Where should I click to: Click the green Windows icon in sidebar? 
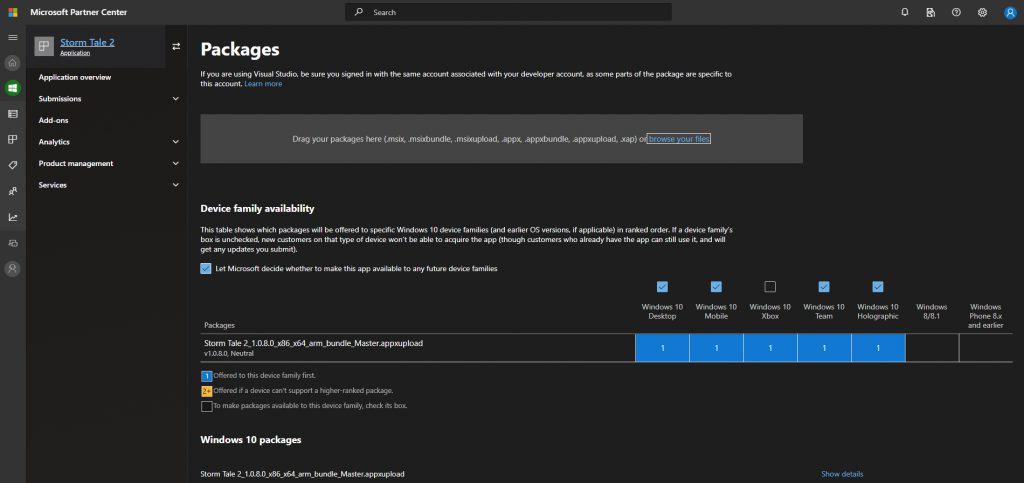(13, 88)
